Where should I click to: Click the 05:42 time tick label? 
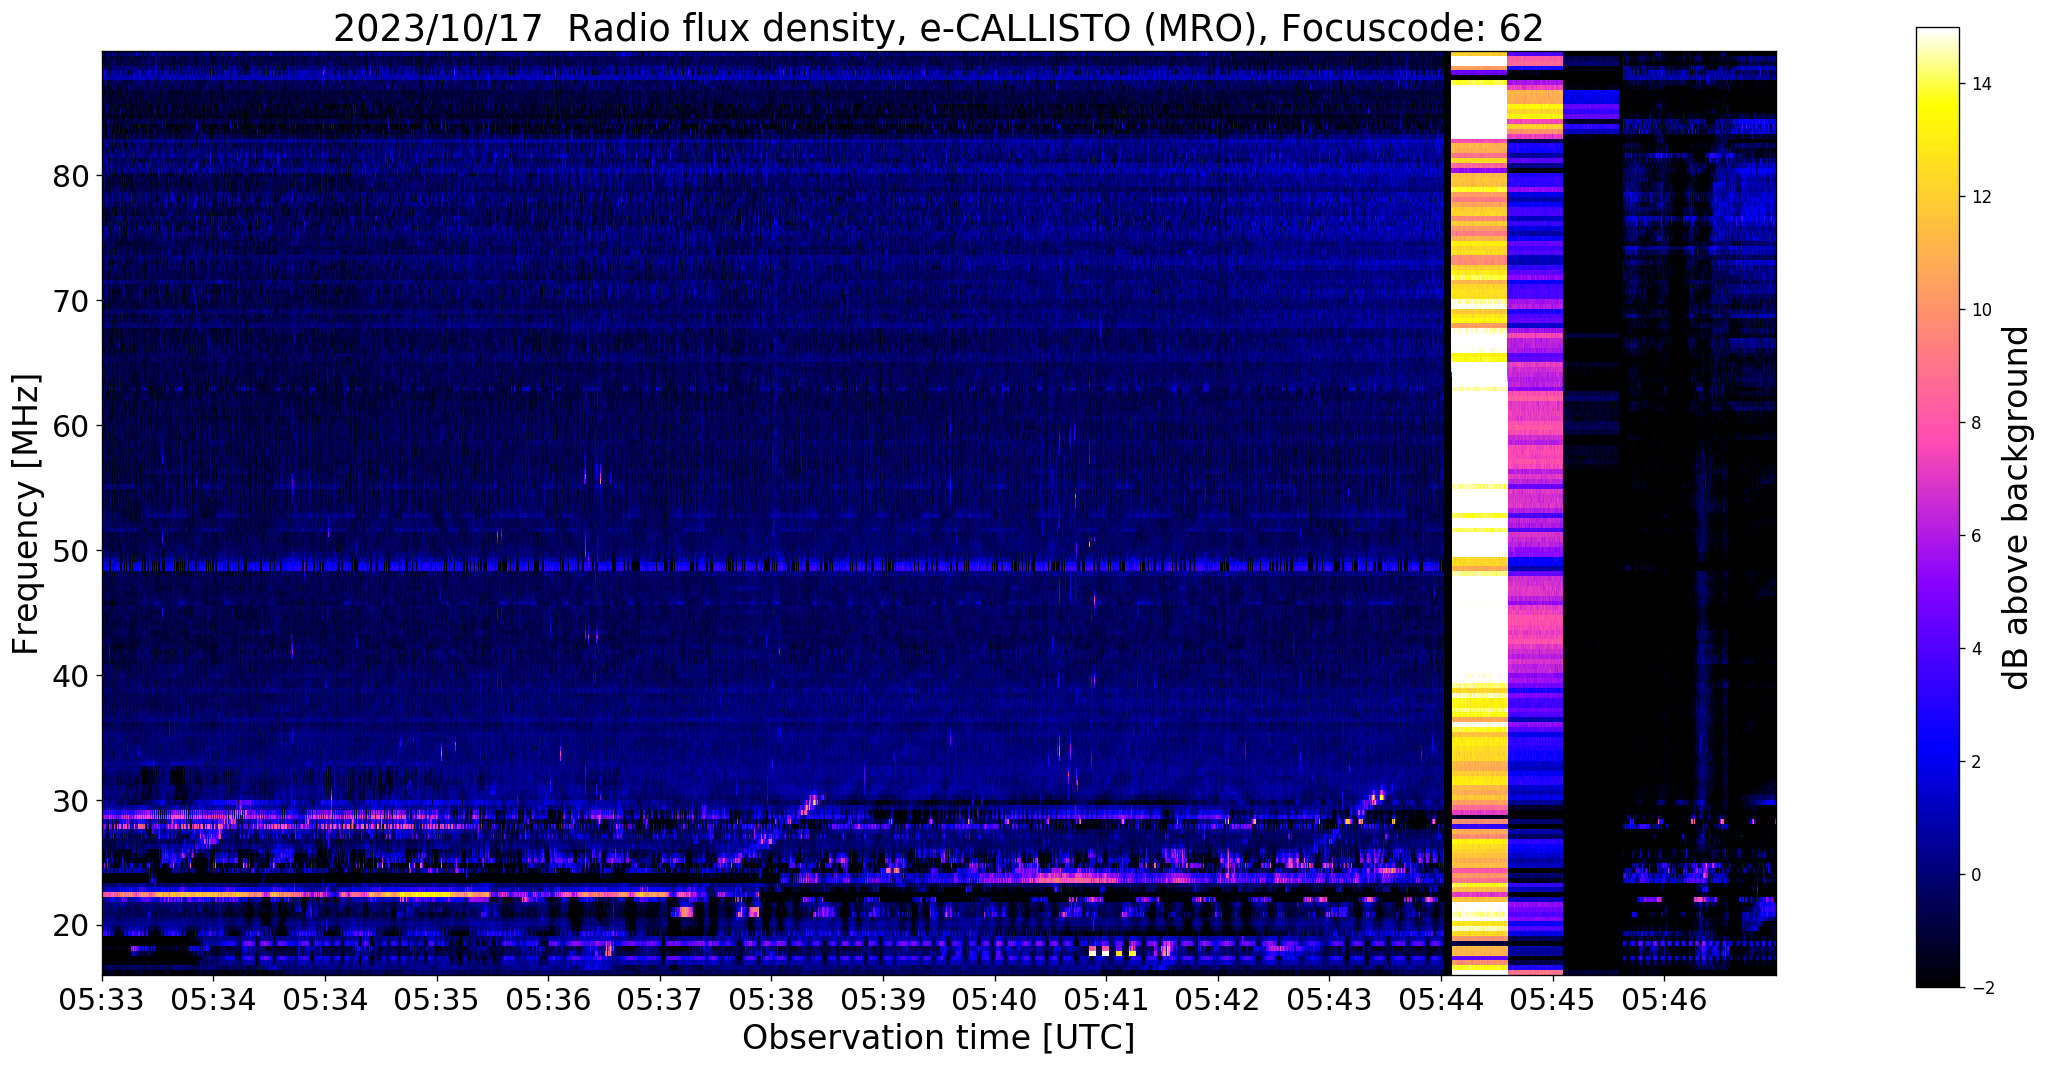coord(1218,998)
